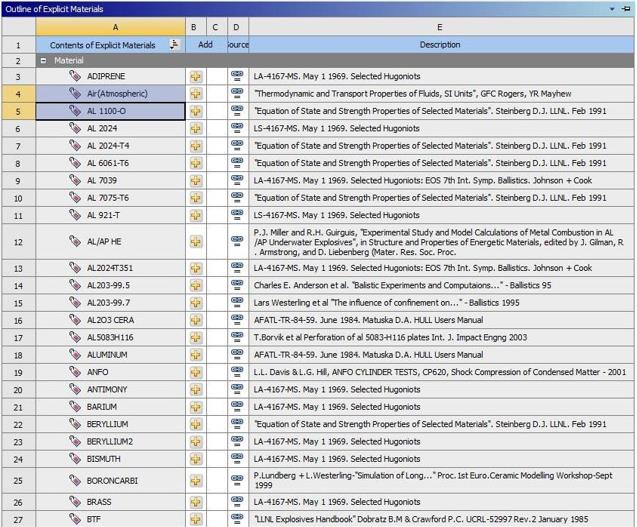Click the source icon for Air(Atmospheric)

coord(237,93)
